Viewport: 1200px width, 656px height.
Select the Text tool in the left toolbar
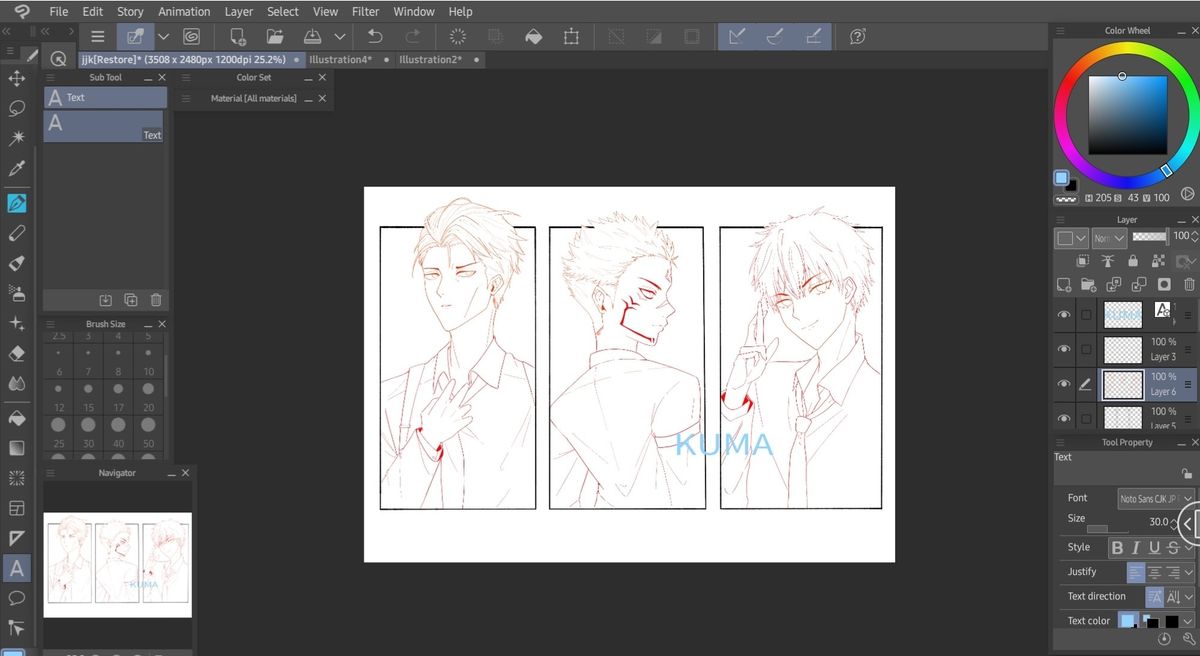coord(17,568)
